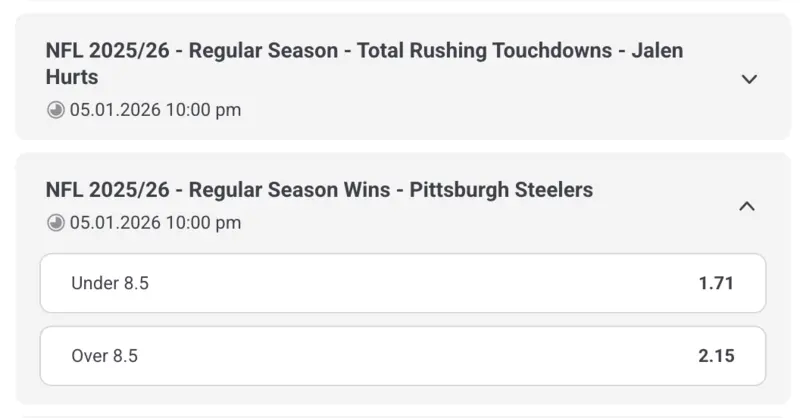Click the 2.15 odds value
This screenshot has height=418, width=800.
(x=716, y=355)
